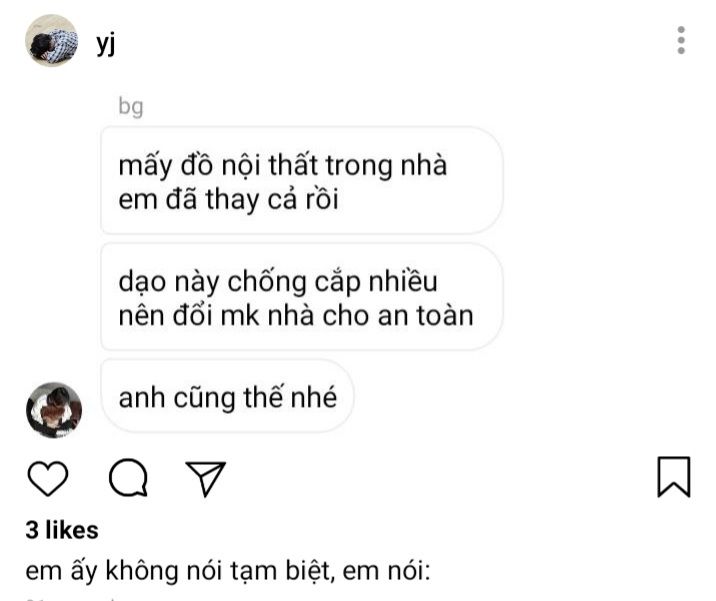Click the text "nên đổi mk nhà cho an toàn"
The image size is (716, 601).
tap(296, 316)
